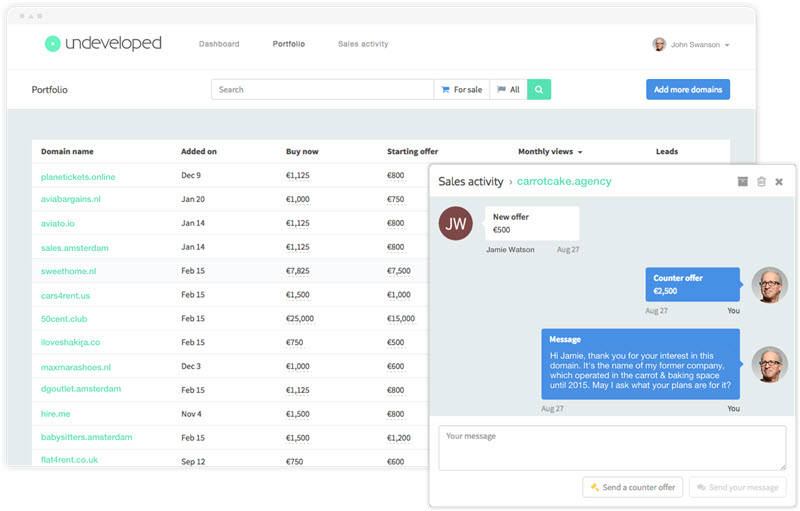Edit the €15,000 starting offer
This screenshot has width=800, height=511.
401,319
